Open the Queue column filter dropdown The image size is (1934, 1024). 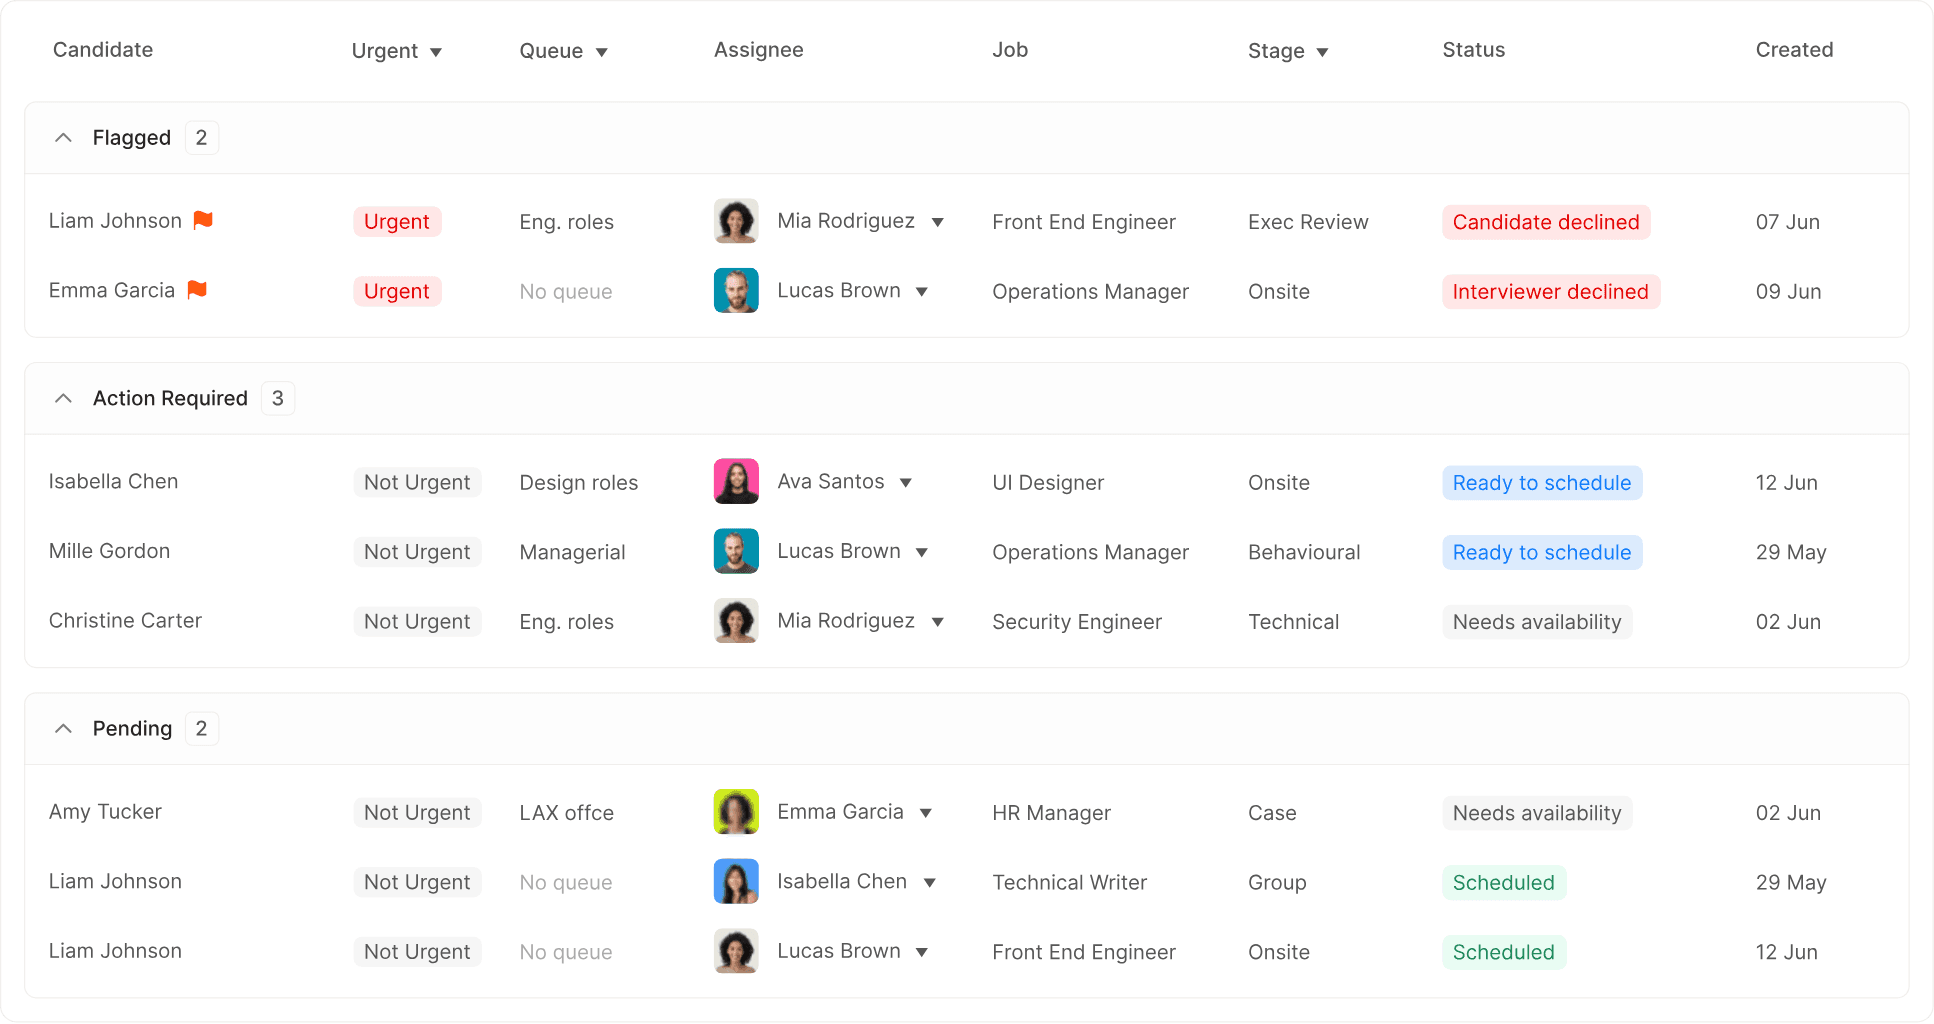pyautogui.click(x=602, y=52)
